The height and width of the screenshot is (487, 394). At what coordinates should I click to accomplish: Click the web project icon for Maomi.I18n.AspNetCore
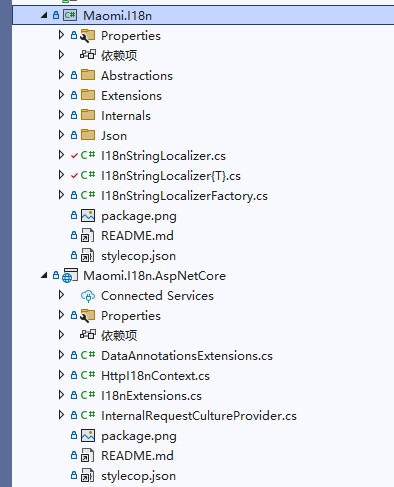tap(70, 276)
